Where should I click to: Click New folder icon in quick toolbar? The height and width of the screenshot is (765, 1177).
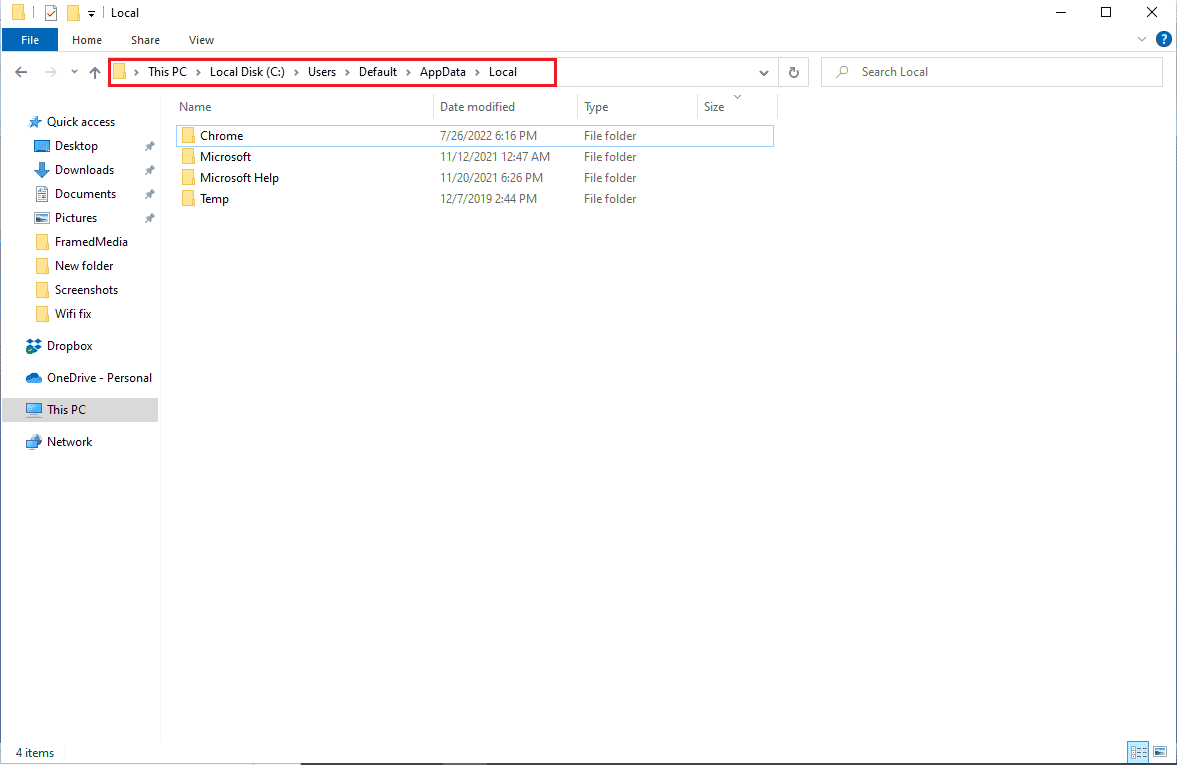click(73, 13)
